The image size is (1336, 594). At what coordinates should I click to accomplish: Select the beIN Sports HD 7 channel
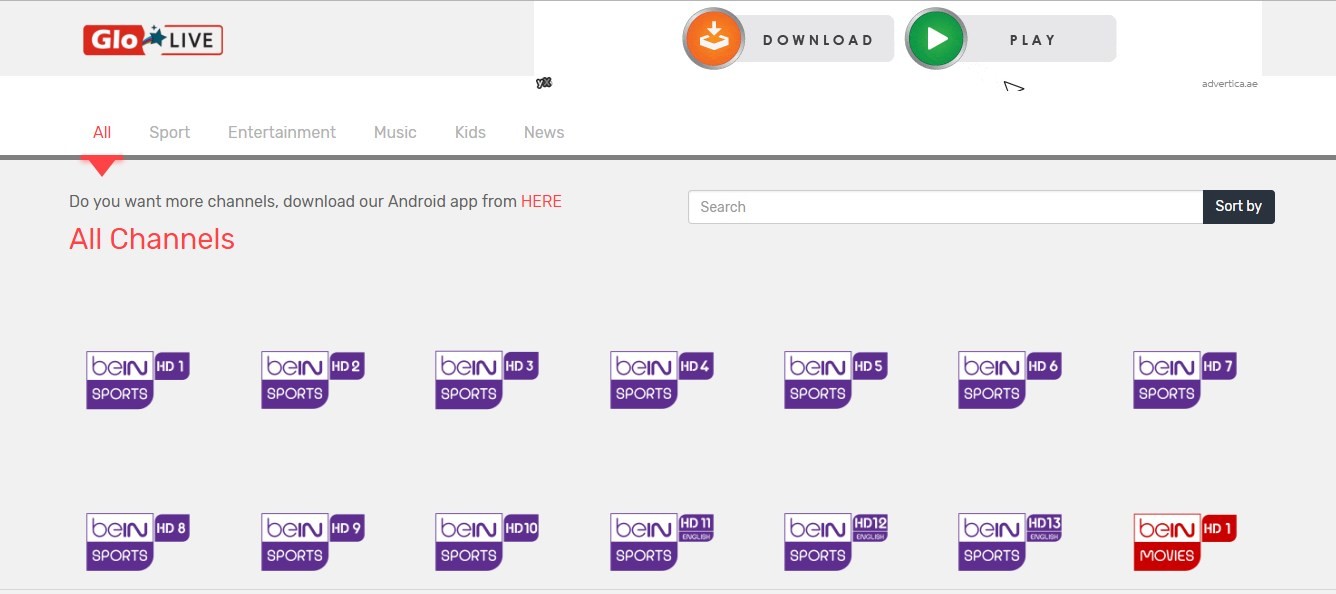point(1184,380)
